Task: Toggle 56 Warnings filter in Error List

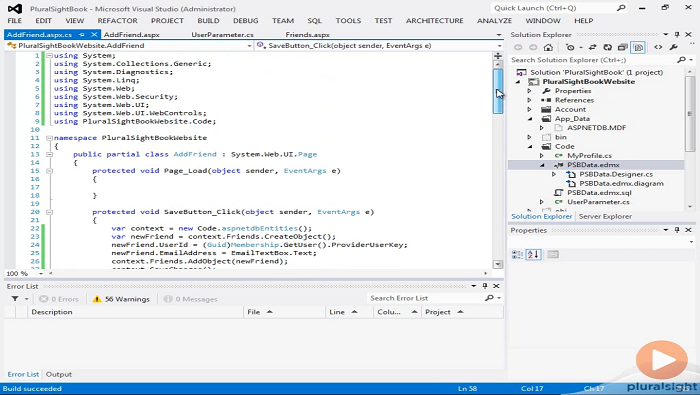Action: (121, 299)
